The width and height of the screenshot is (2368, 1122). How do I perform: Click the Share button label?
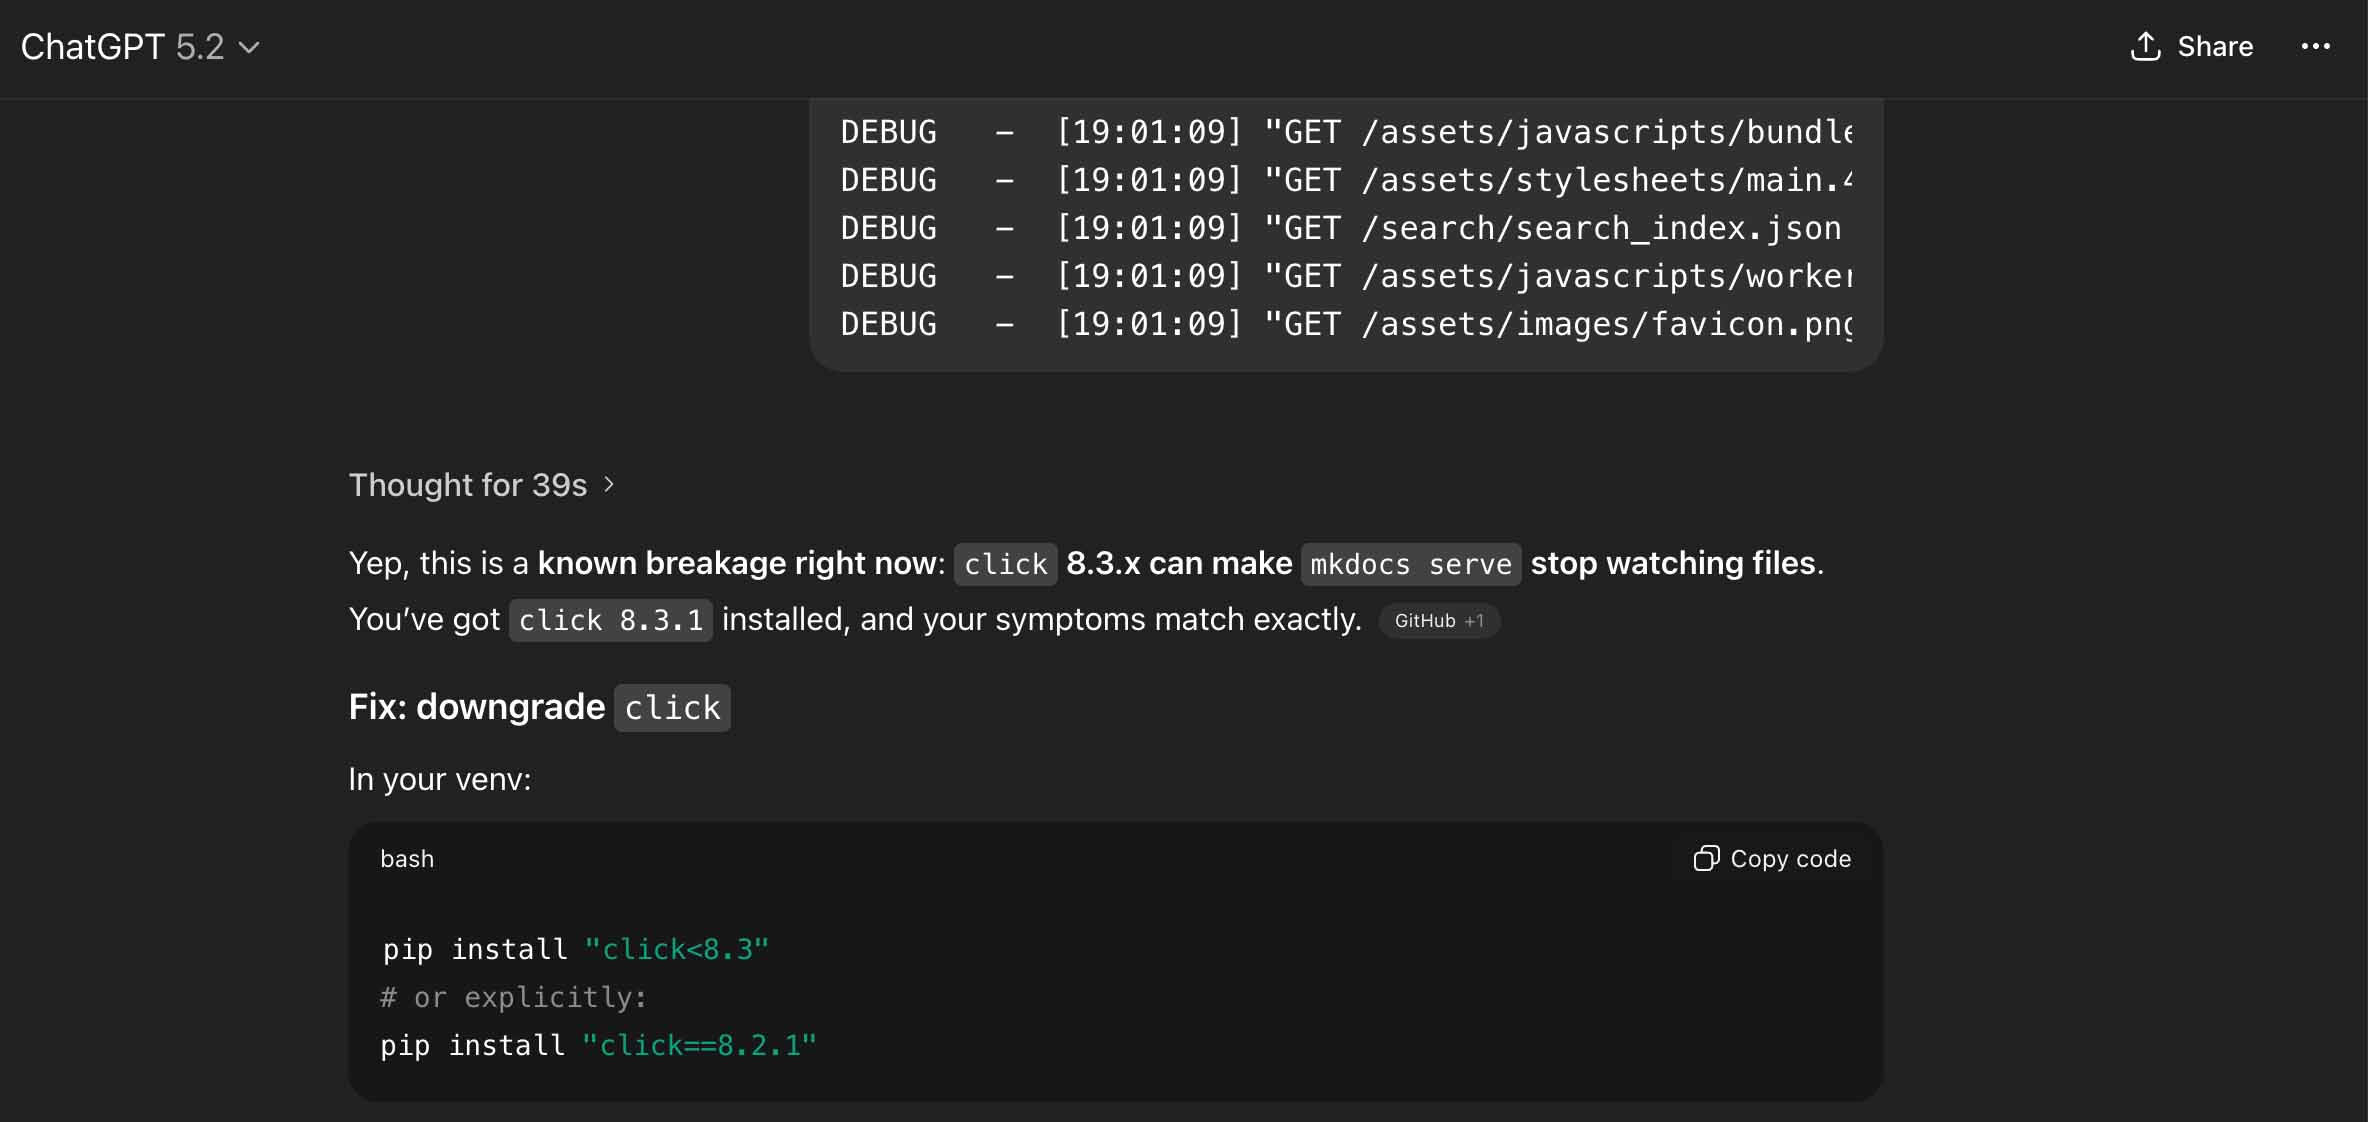pos(2214,46)
